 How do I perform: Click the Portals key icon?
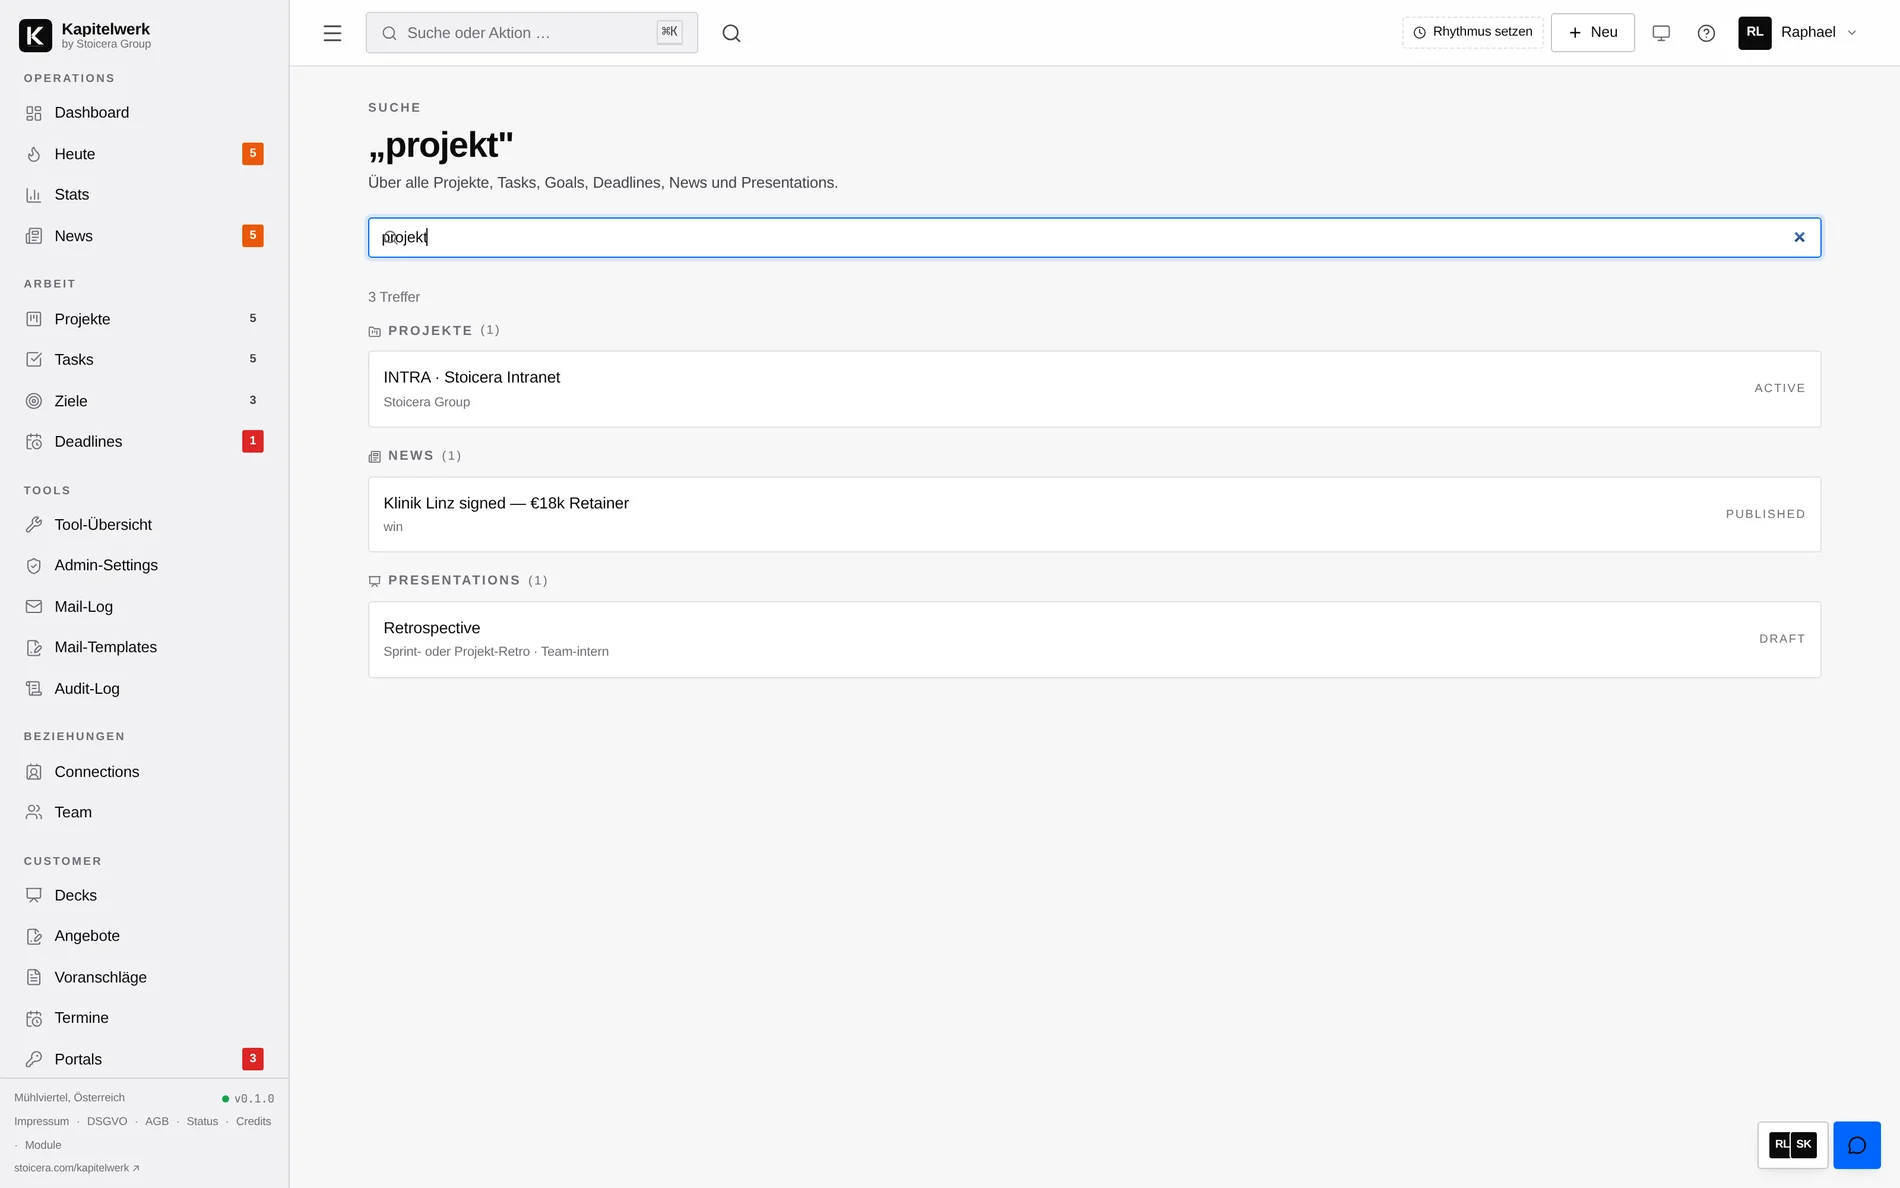[x=34, y=1060]
